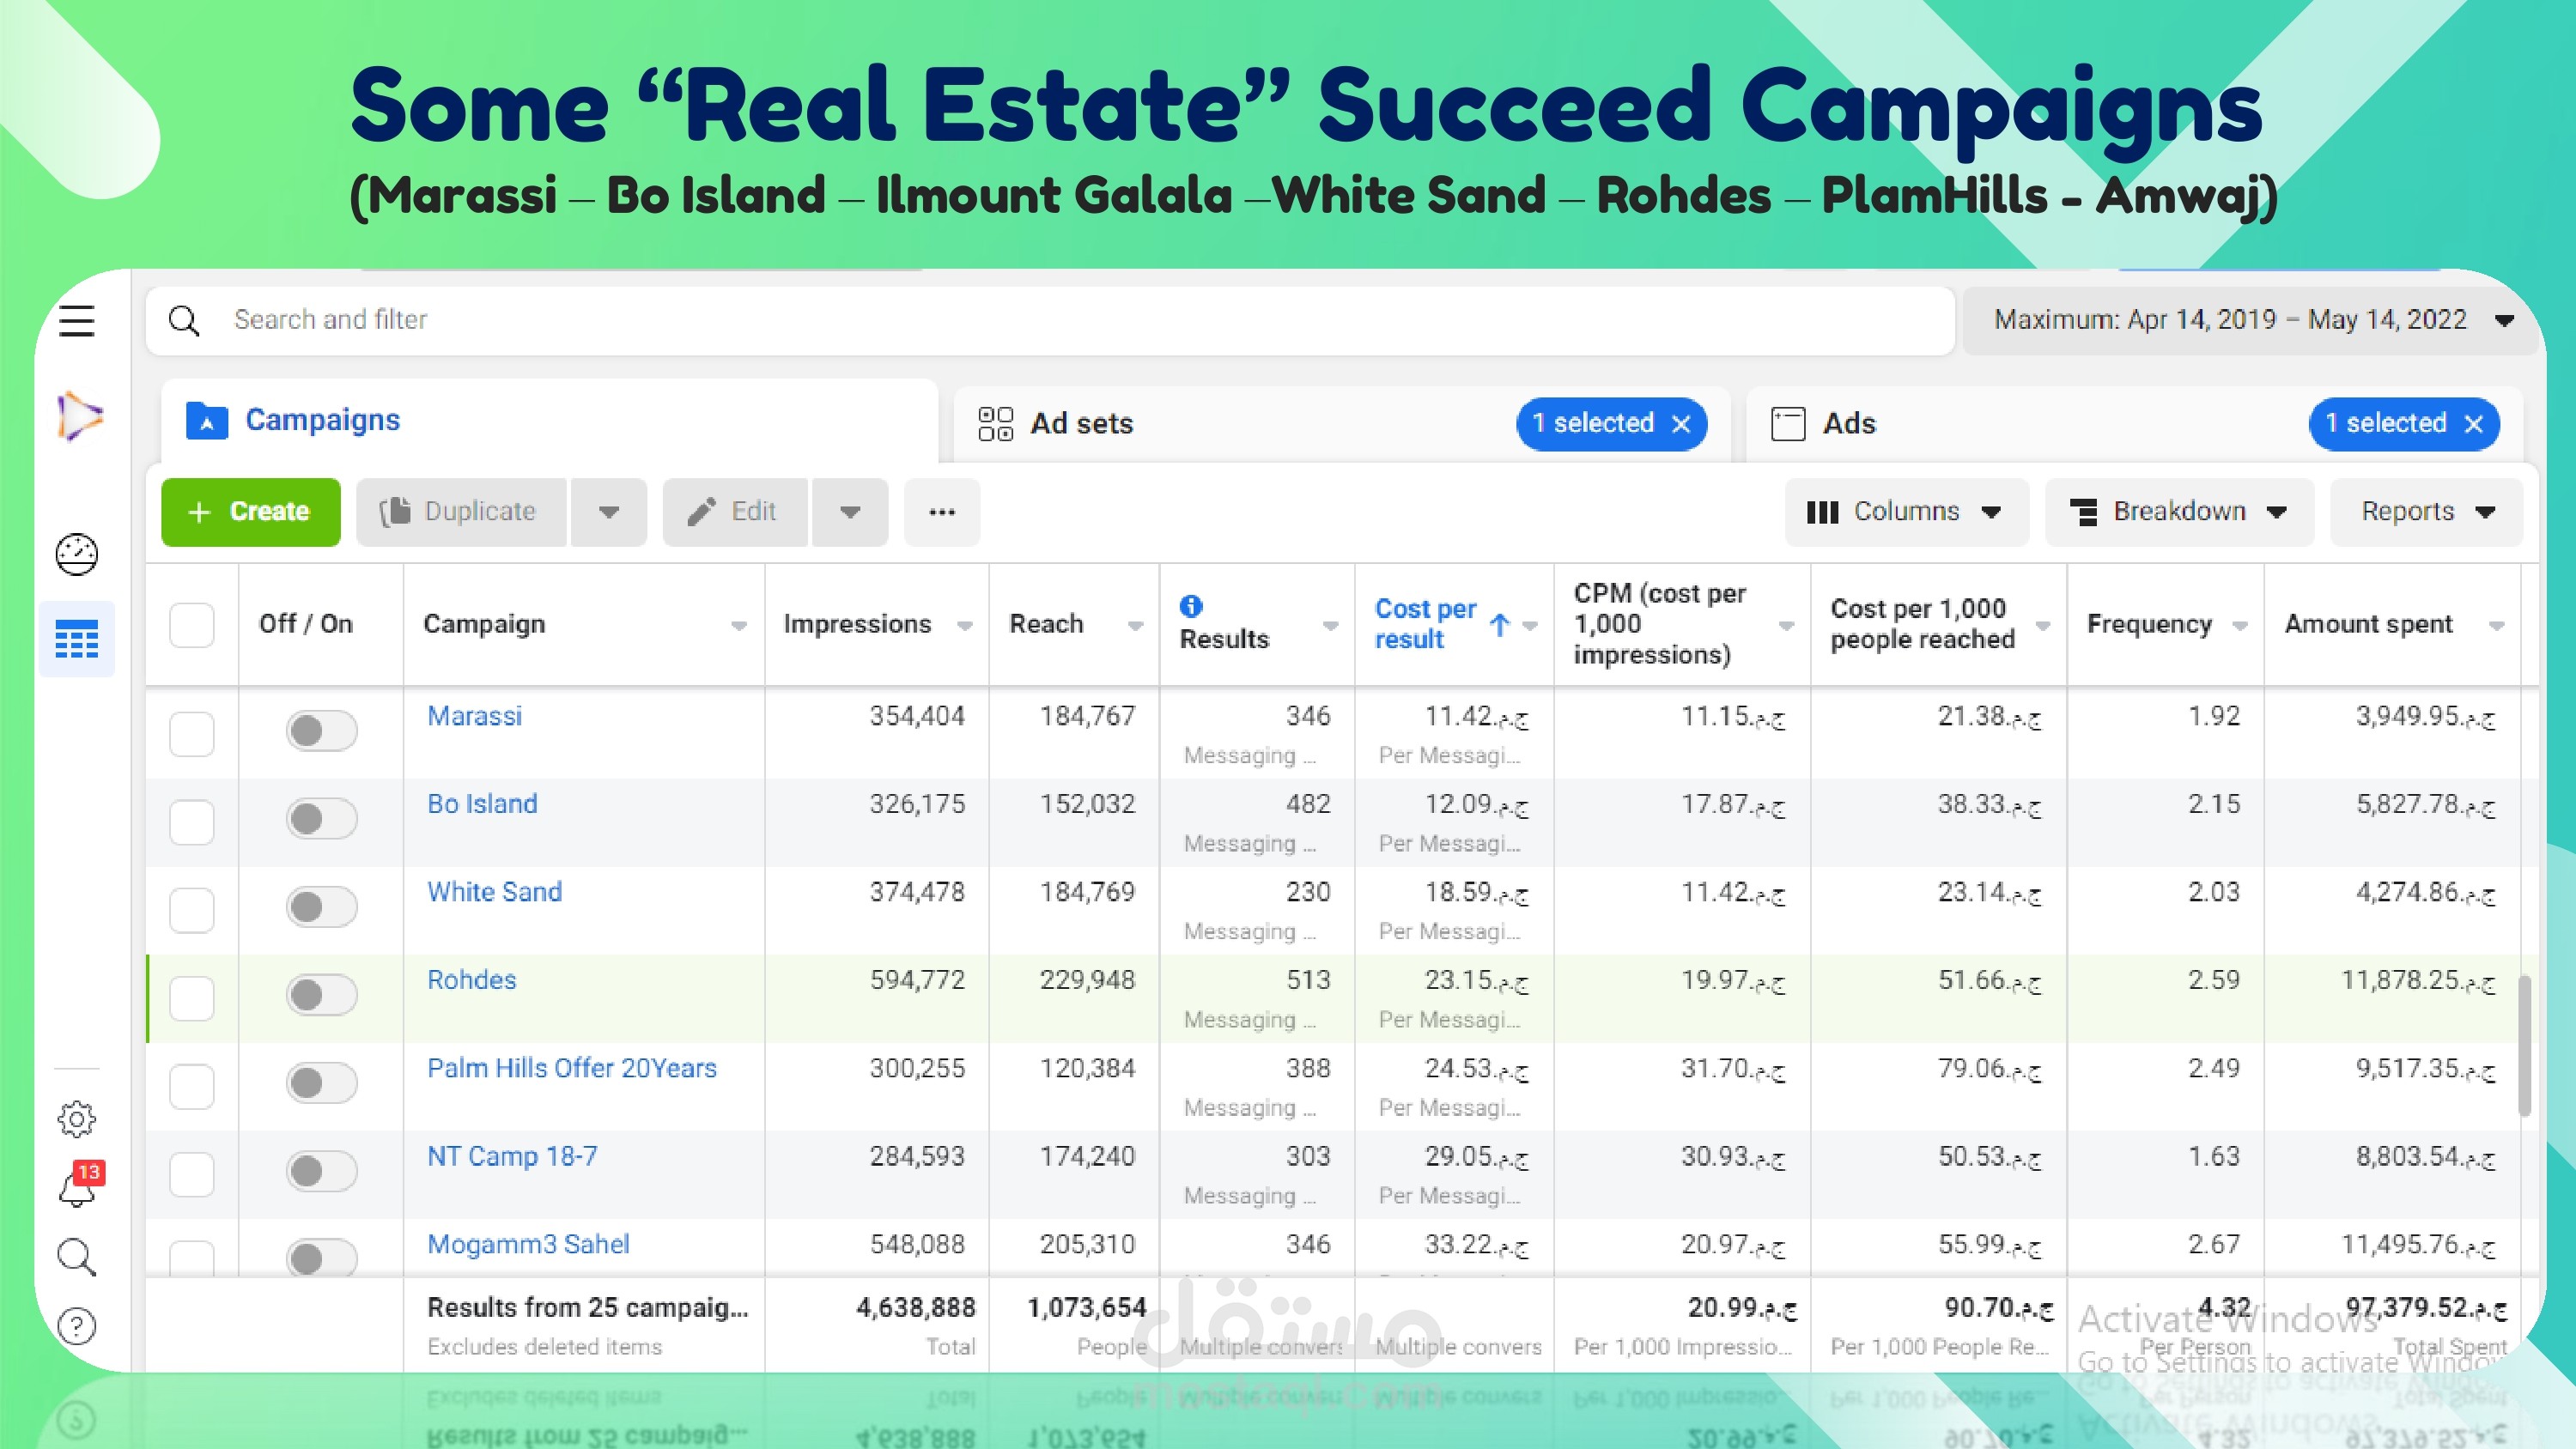2576x1449 pixels.
Task: Click the table's vertical scrollbar thumb
Action: [2524, 1046]
